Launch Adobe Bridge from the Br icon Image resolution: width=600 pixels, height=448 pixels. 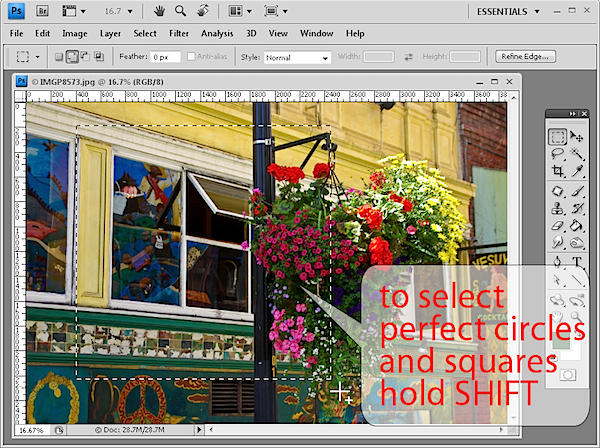click(x=42, y=11)
